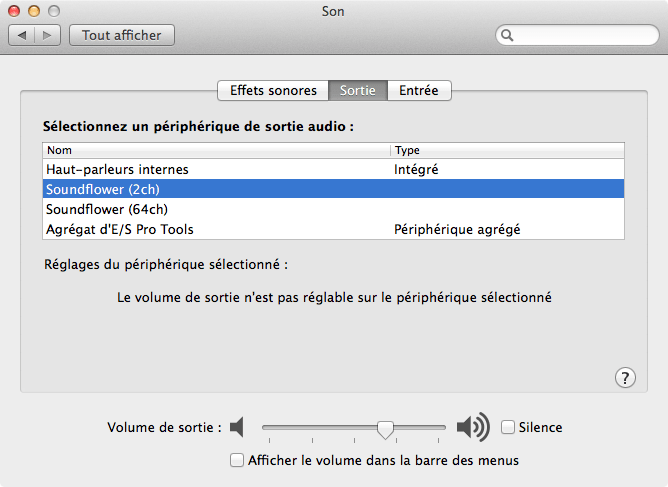The height and width of the screenshot is (487, 668).
Task: Click the low volume speaker icon
Action: [237, 428]
